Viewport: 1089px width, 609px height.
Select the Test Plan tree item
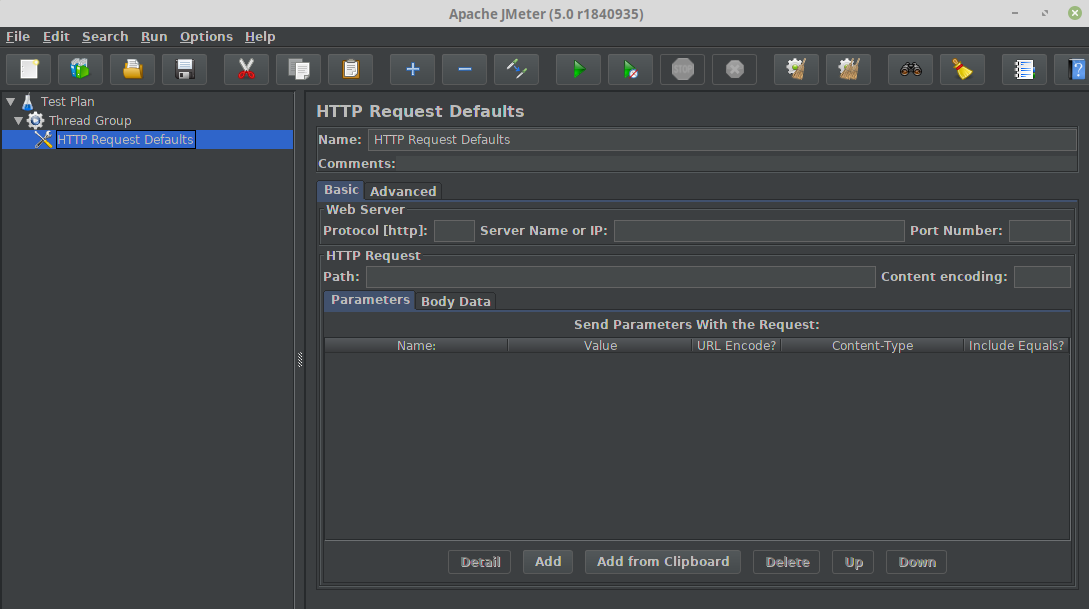coord(67,101)
